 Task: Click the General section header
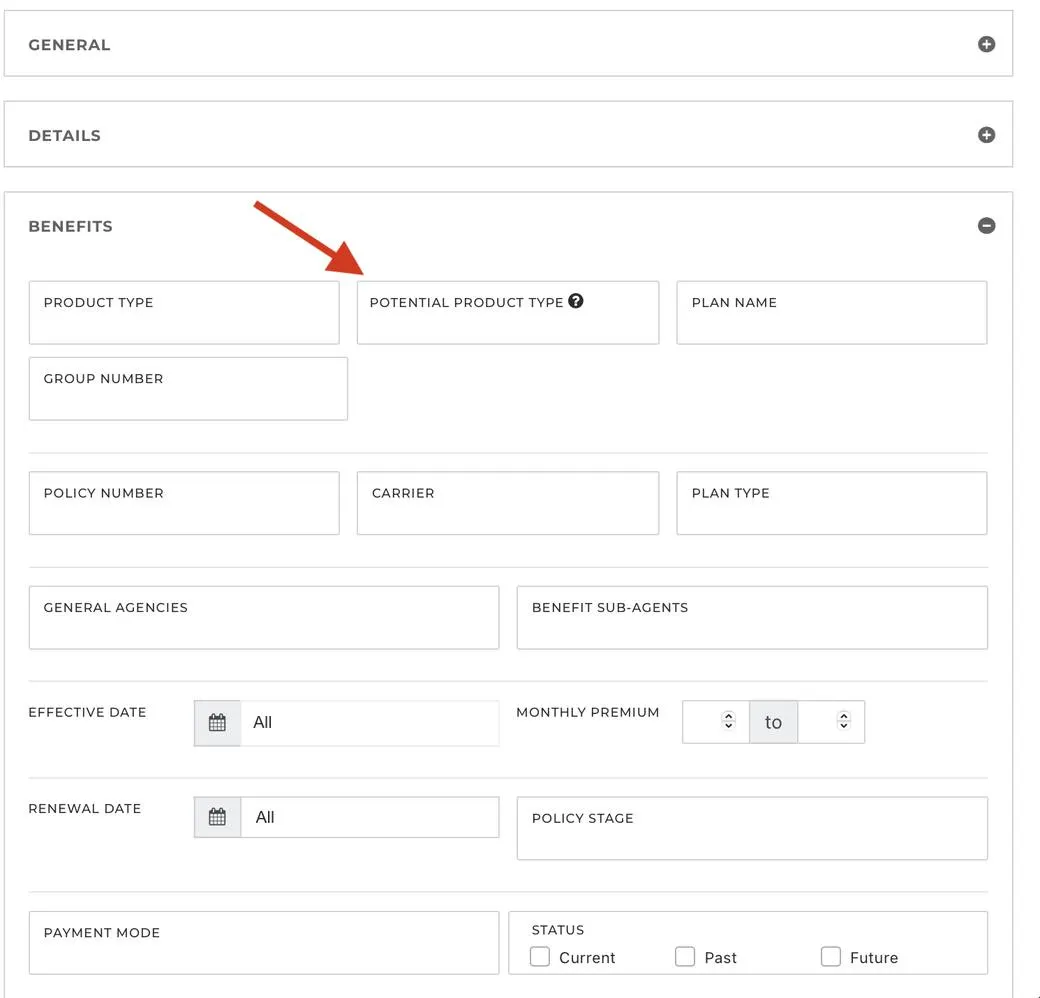(508, 44)
